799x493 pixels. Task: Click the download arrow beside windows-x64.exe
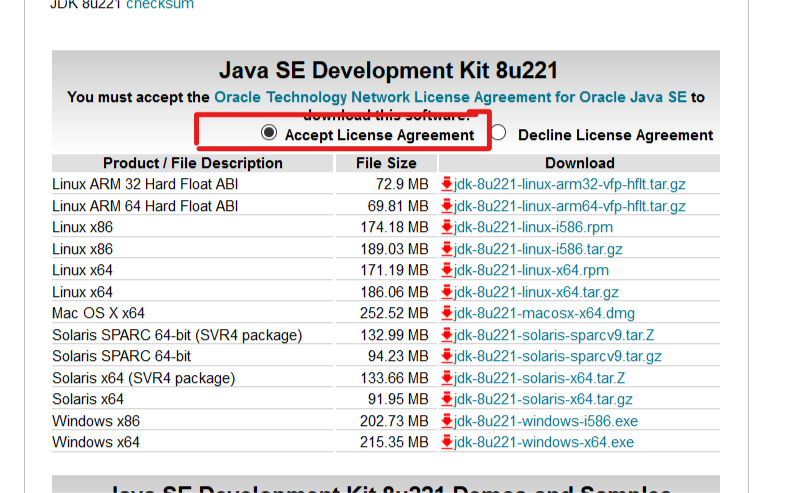click(447, 441)
